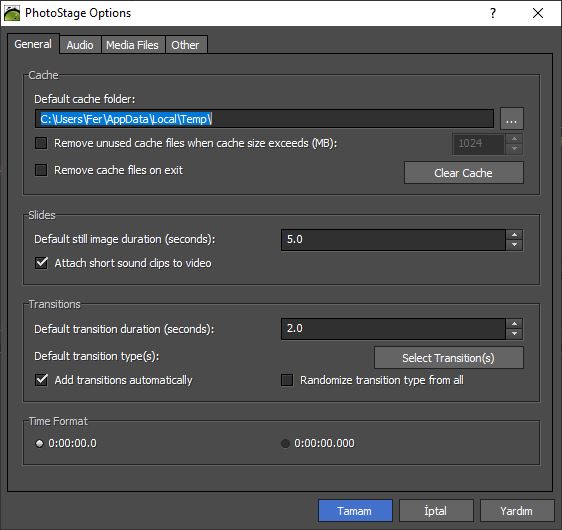
Task: Enable Remove cache files on exit
Action: coord(41,170)
